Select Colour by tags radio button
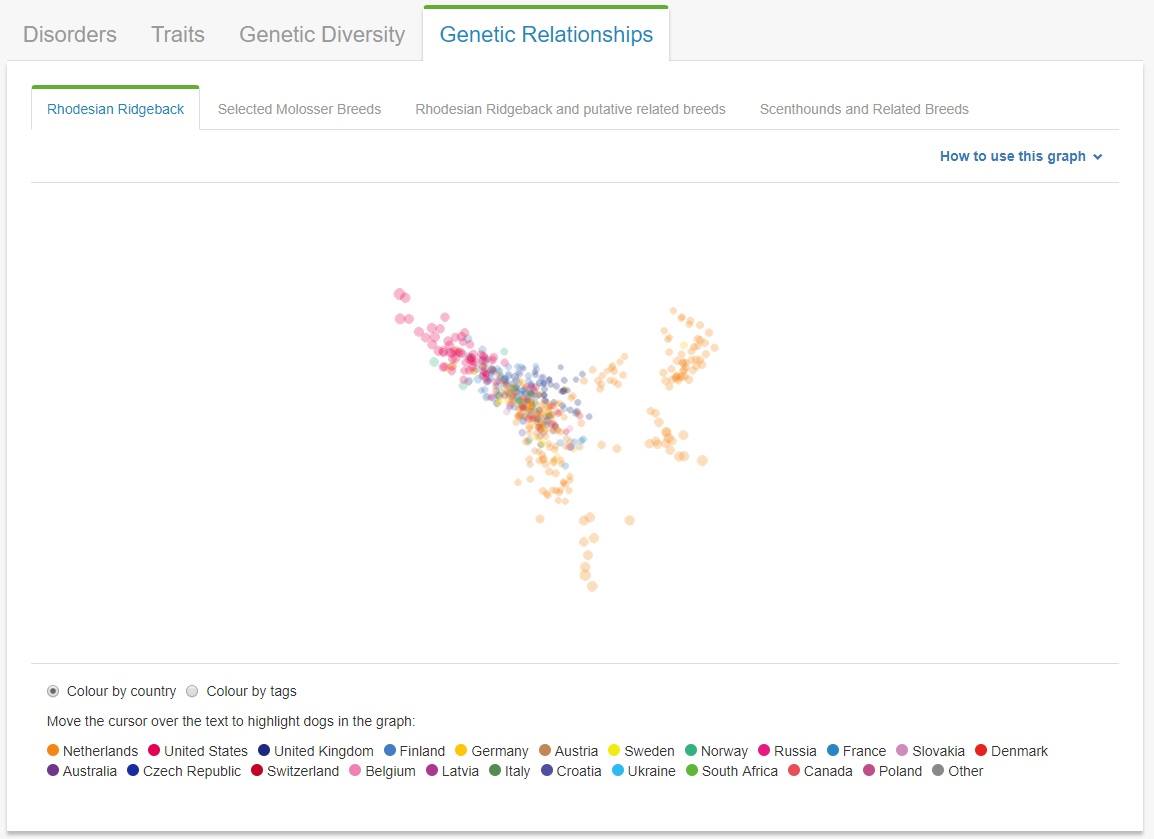 point(193,691)
